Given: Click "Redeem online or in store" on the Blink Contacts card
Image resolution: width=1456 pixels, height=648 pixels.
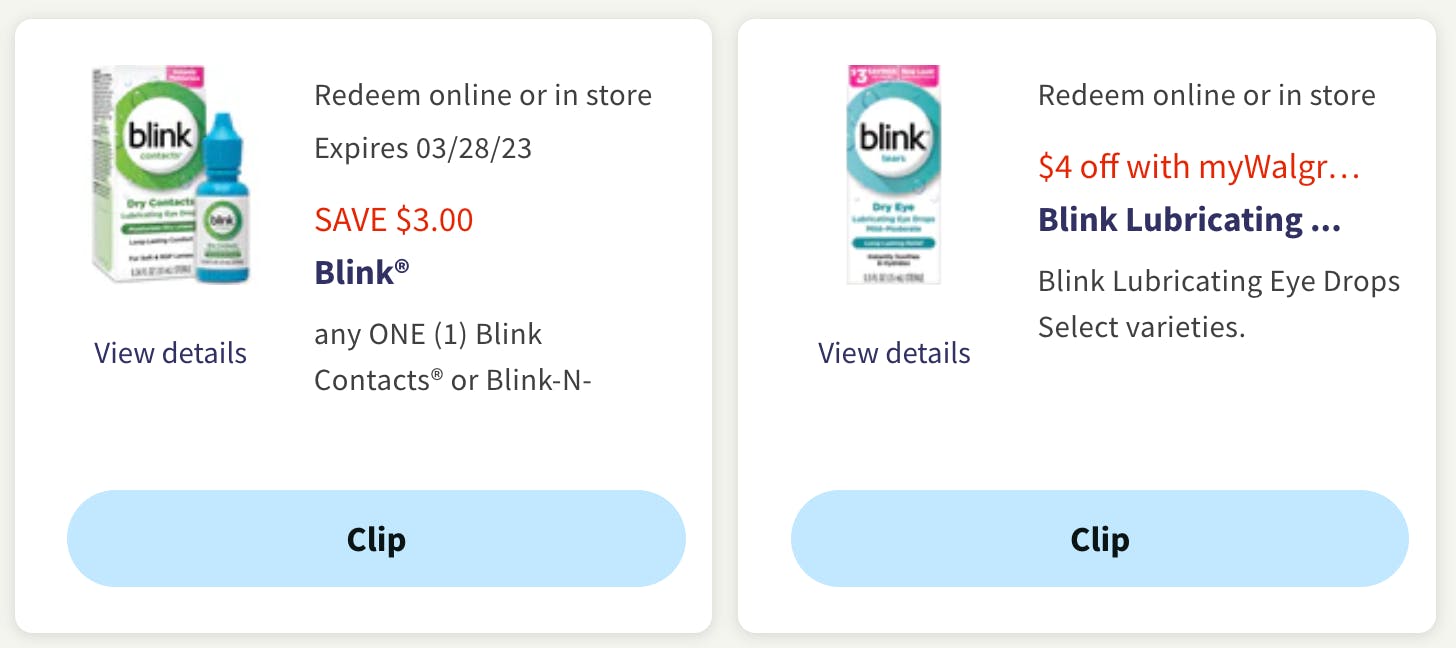Looking at the screenshot, I should (x=483, y=95).
